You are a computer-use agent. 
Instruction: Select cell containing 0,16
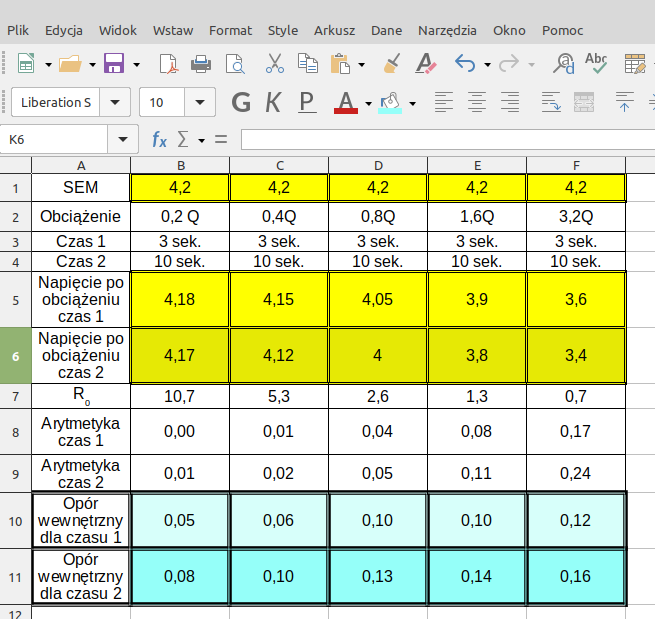576,576
